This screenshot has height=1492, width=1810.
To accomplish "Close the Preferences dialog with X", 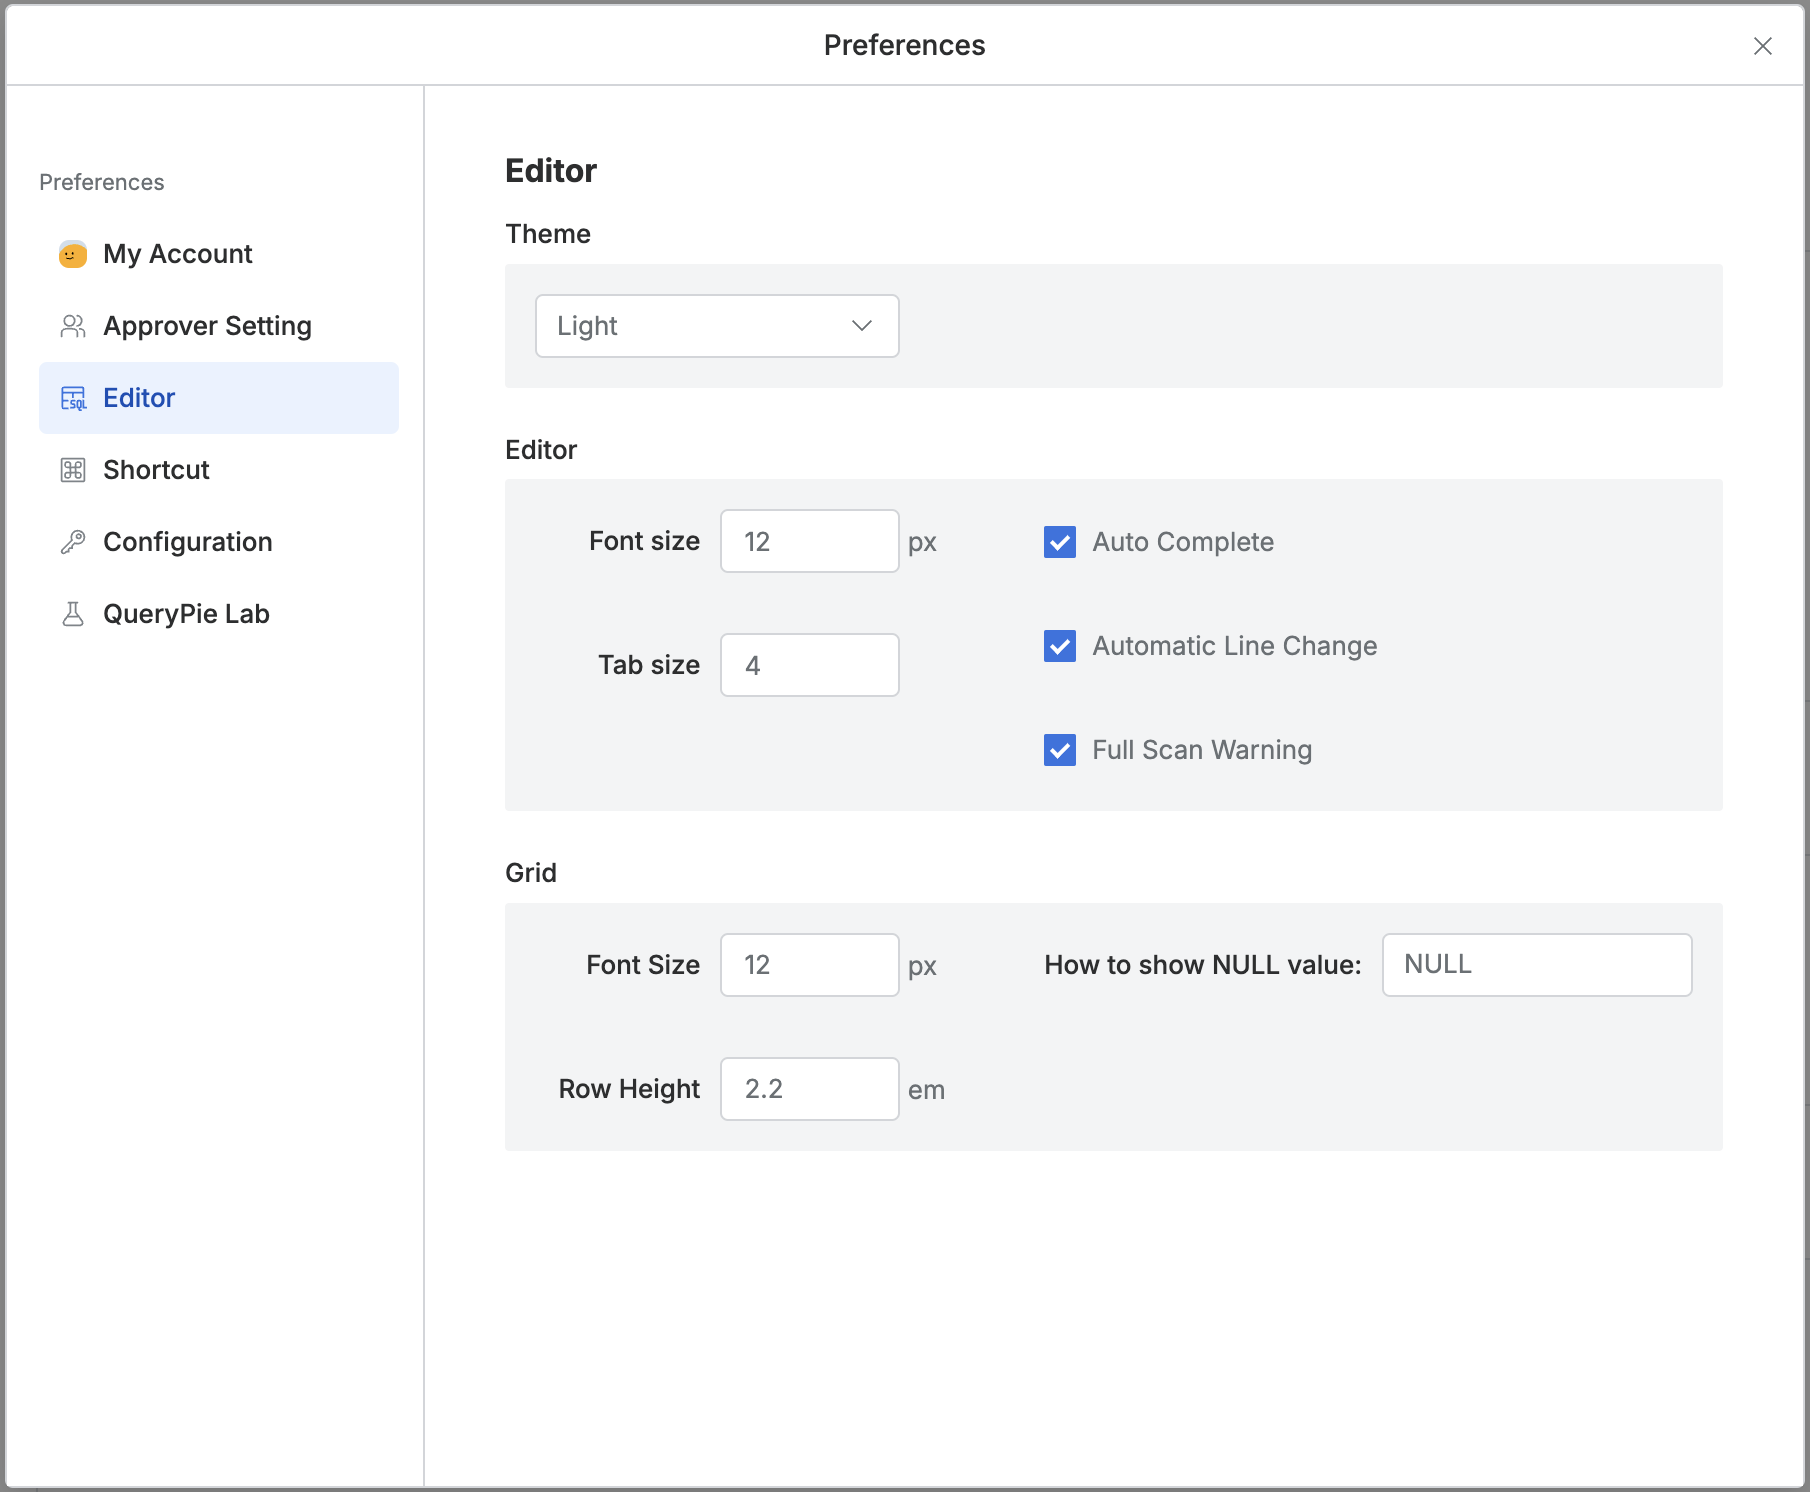I will point(1762,46).
